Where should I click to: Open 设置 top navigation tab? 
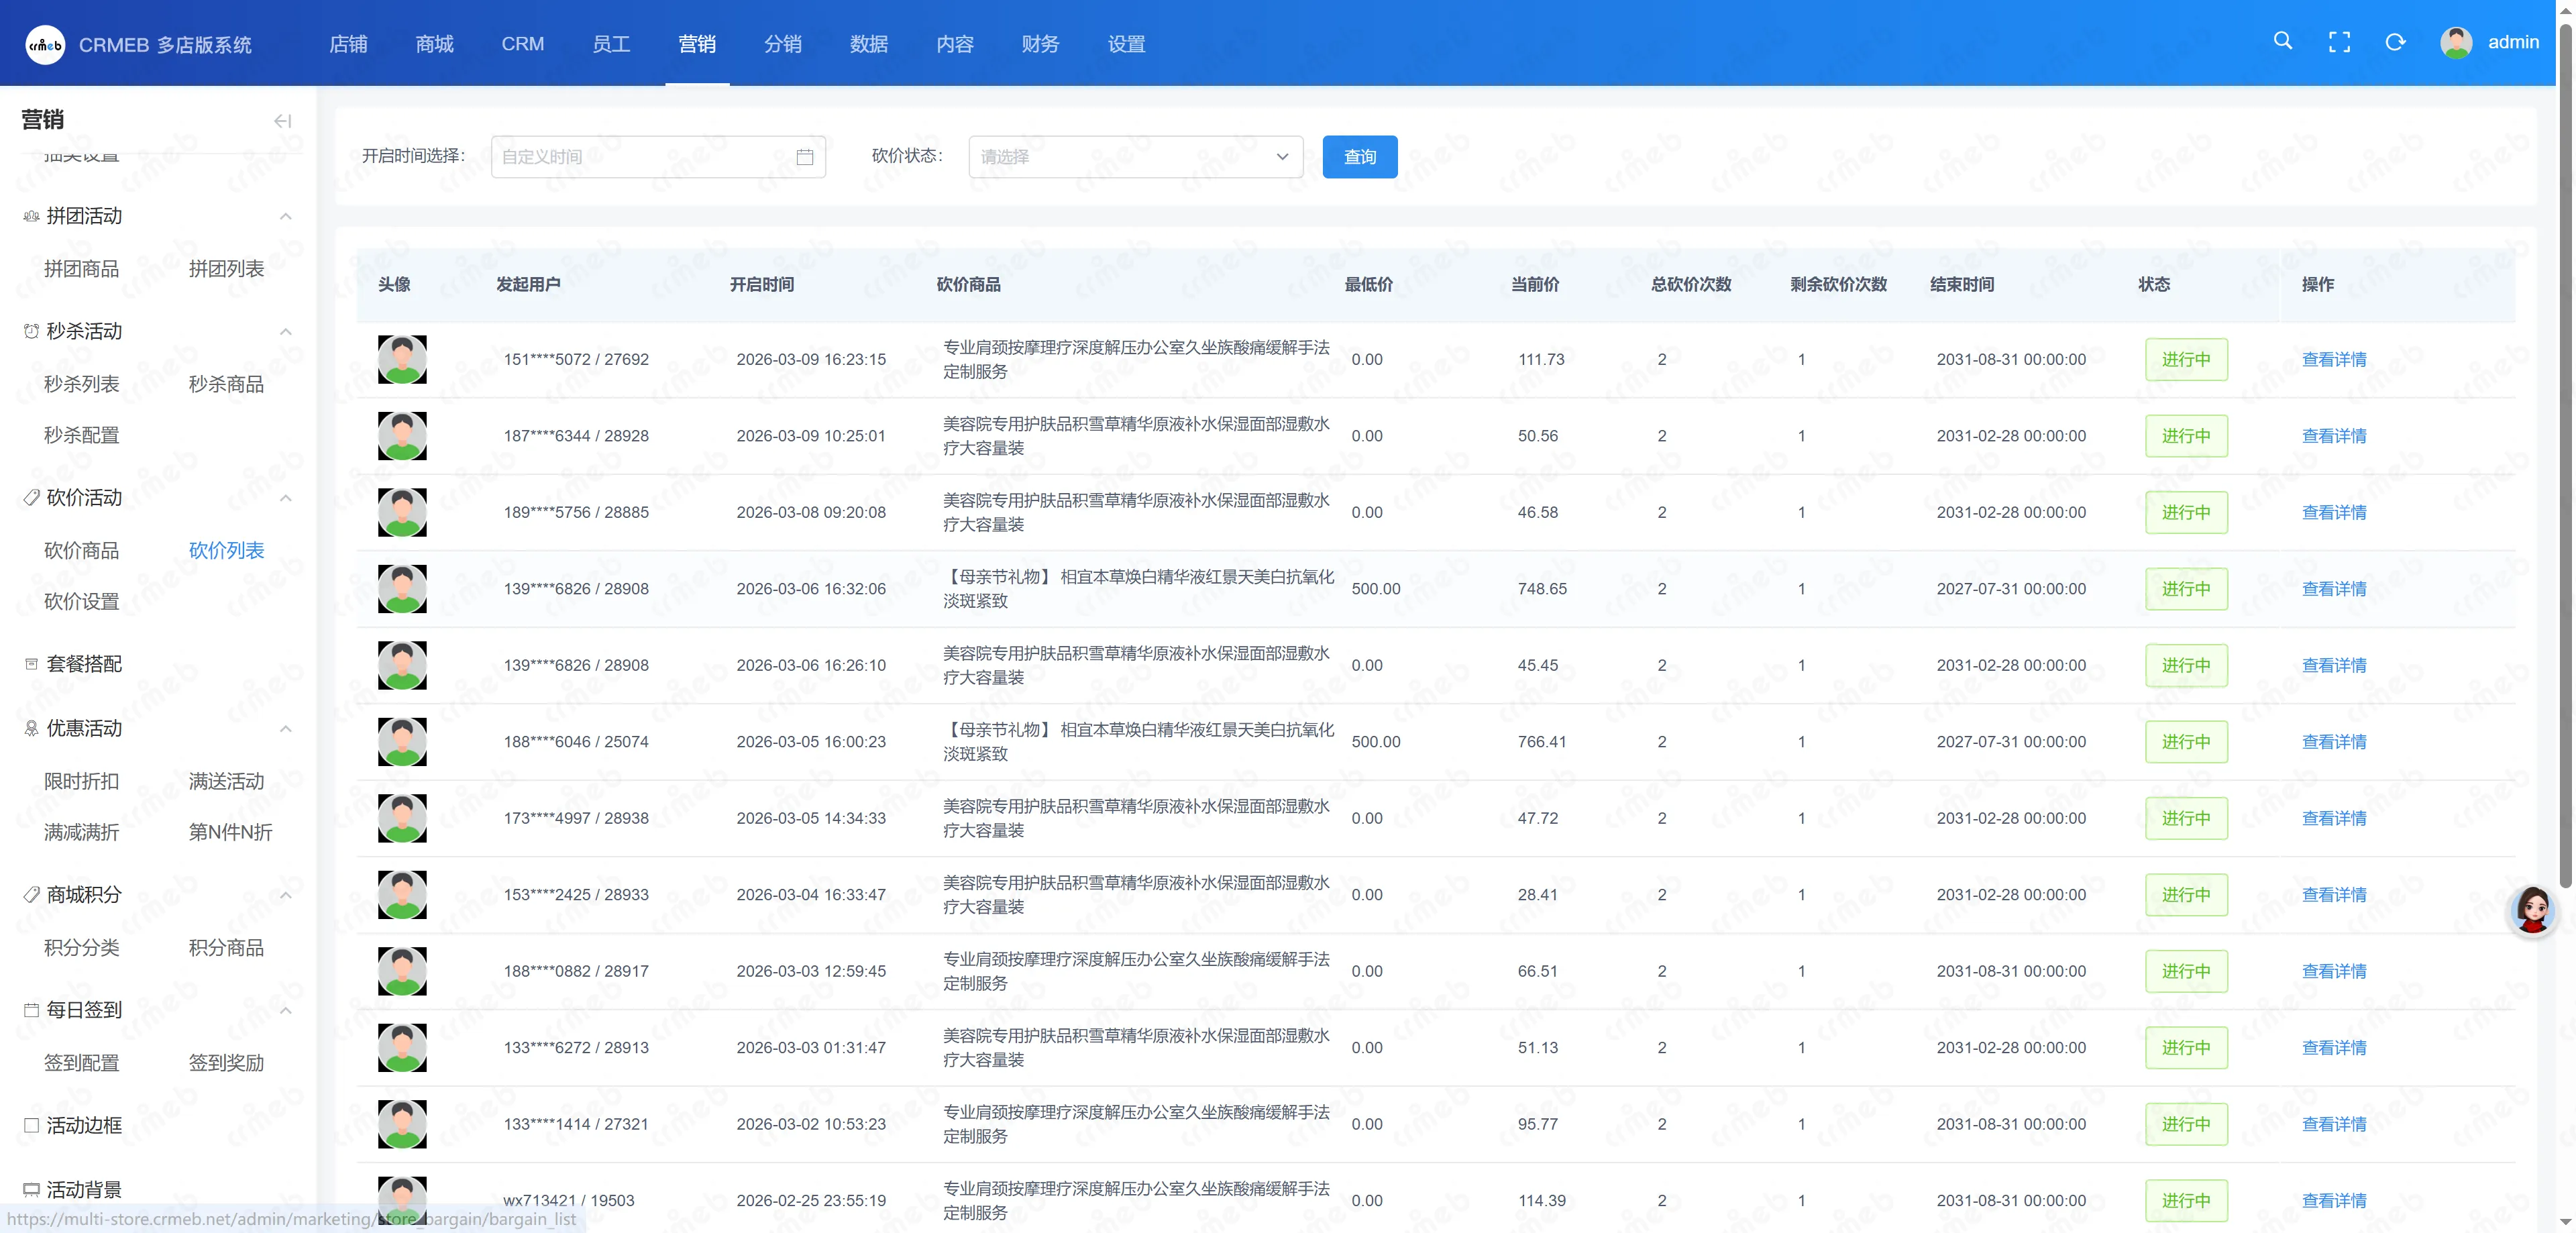click(x=1126, y=44)
